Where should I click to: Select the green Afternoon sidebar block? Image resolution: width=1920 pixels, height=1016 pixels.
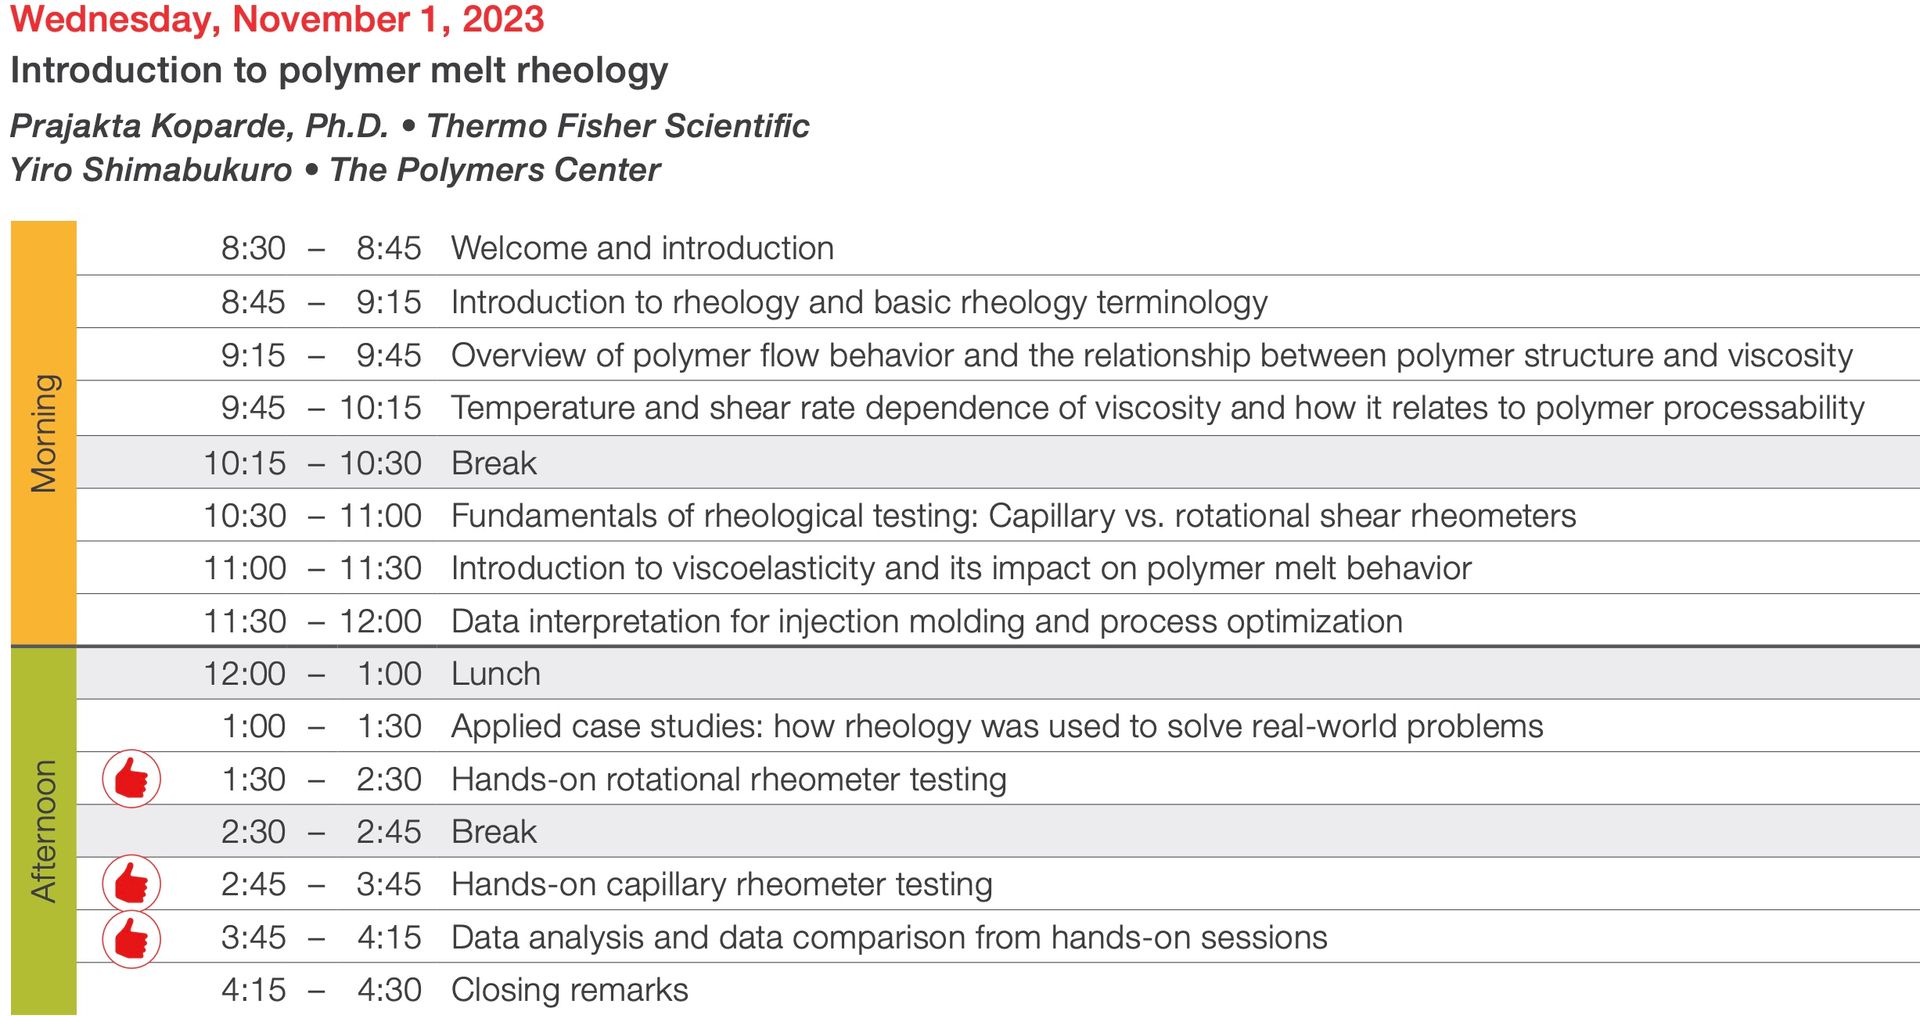pyautogui.click(x=43, y=831)
